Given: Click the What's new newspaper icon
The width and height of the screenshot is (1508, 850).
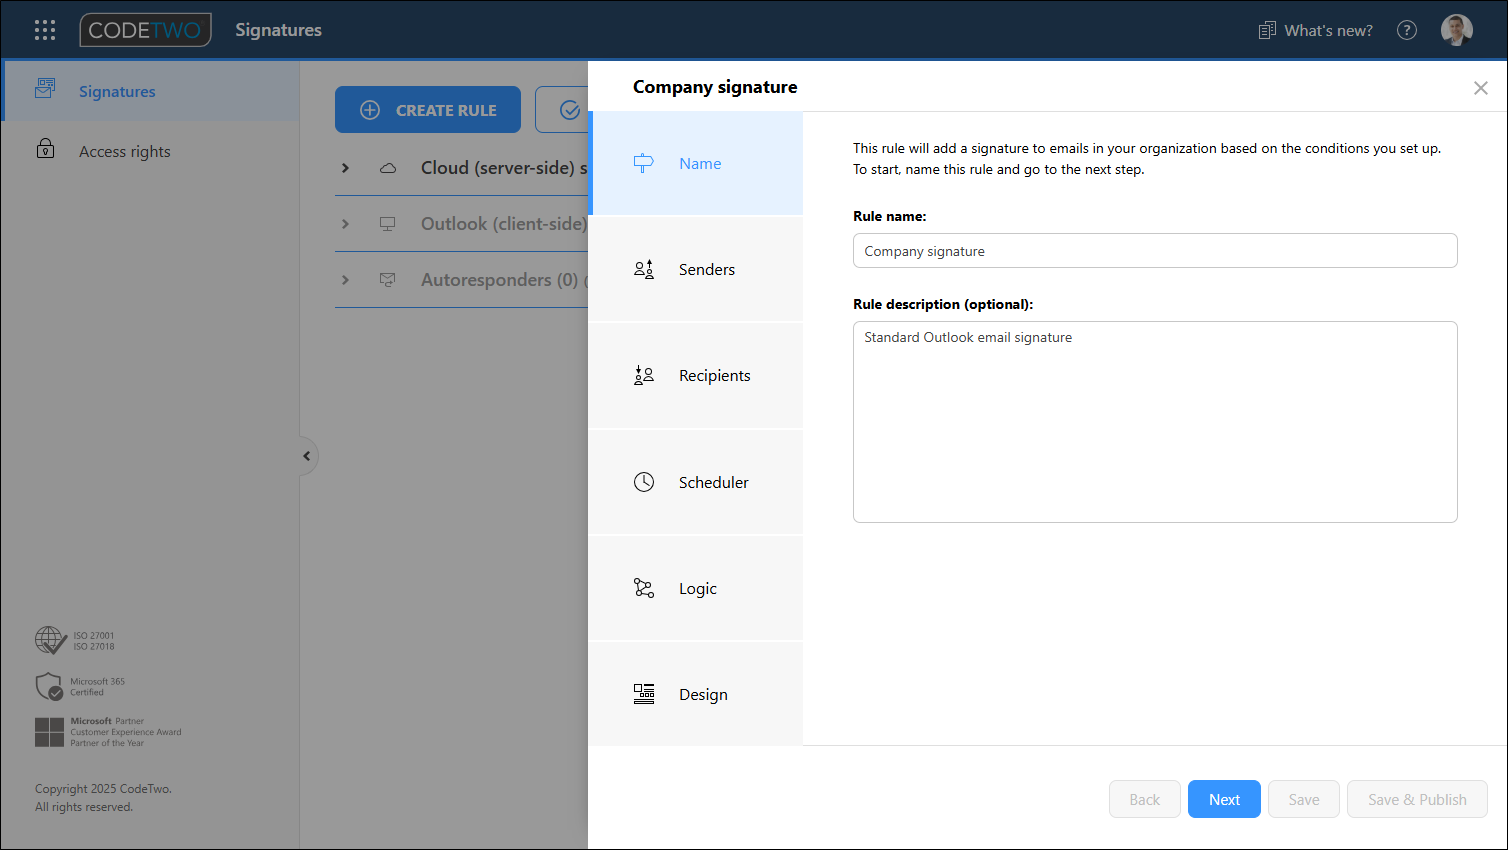Looking at the screenshot, I should (x=1267, y=30).
